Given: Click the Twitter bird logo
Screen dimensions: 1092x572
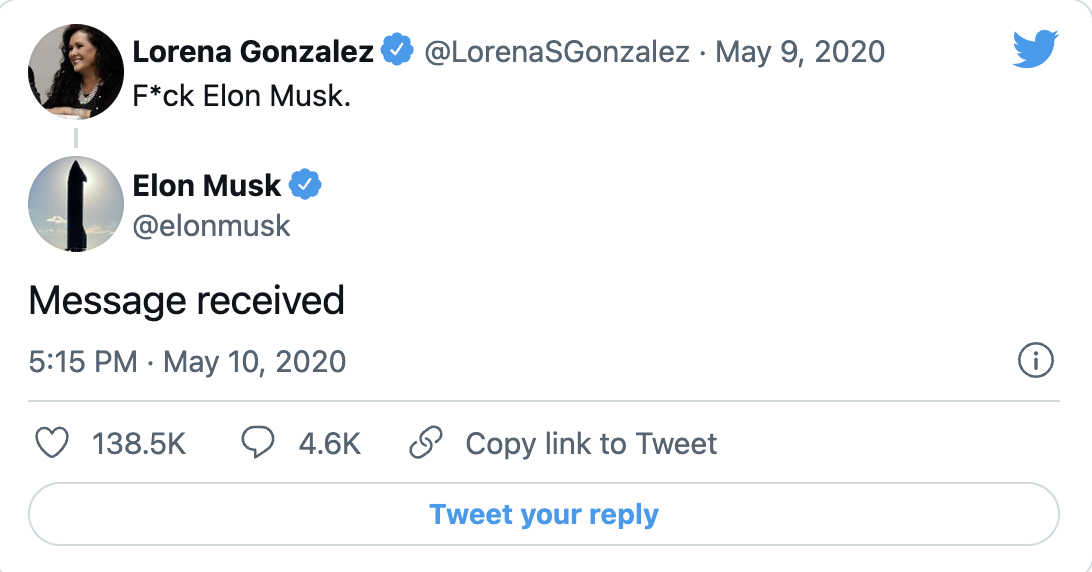Looking at the screenshot, I should pos(1034,49).
